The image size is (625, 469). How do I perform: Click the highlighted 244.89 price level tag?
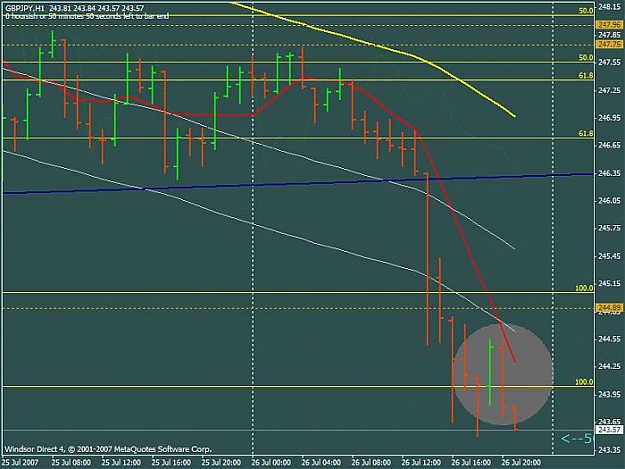coord(609,308)
